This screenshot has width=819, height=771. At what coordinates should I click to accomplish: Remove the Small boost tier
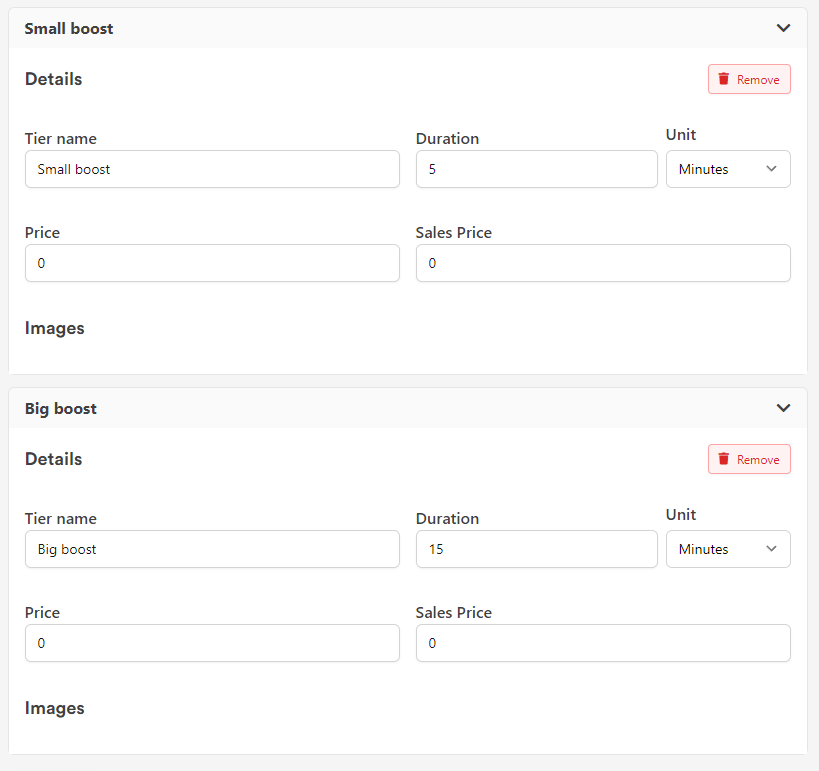click(x=749, y=79)
